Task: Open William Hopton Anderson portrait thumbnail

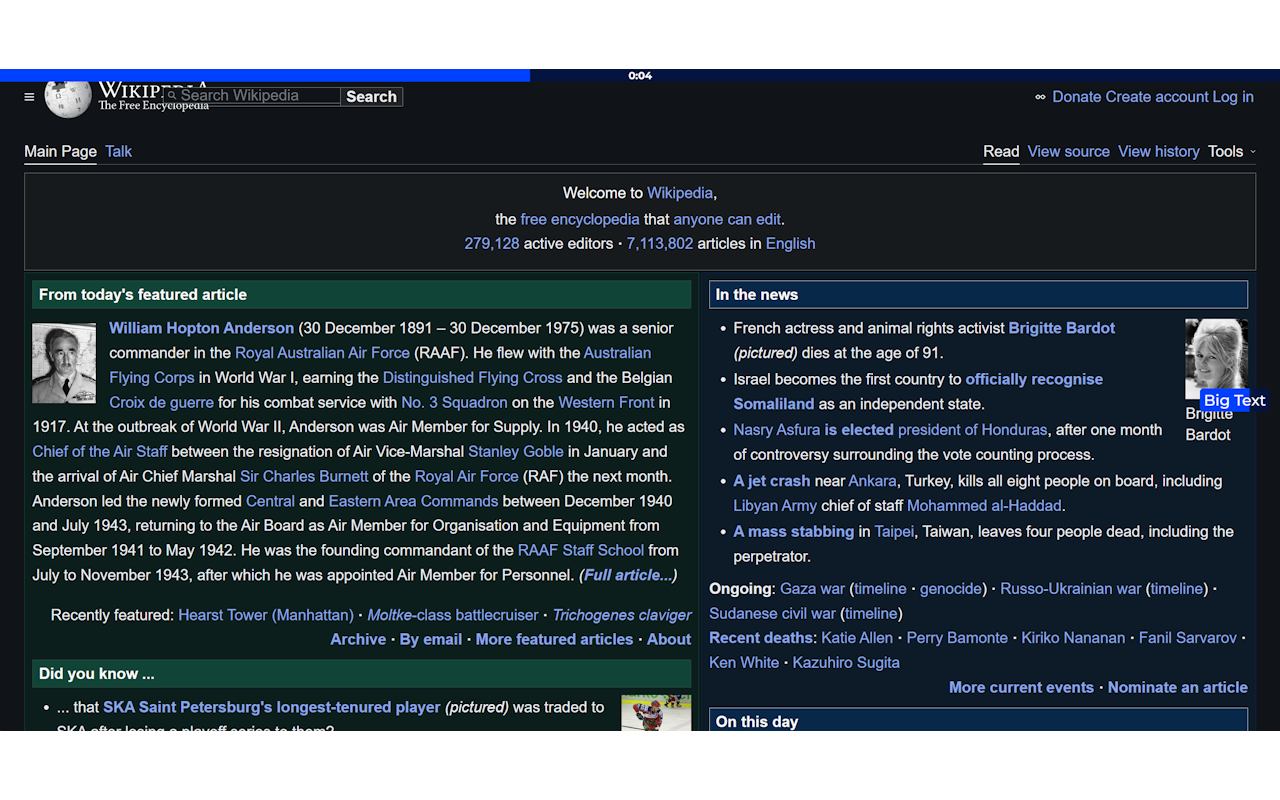Action: coord(64,363)
